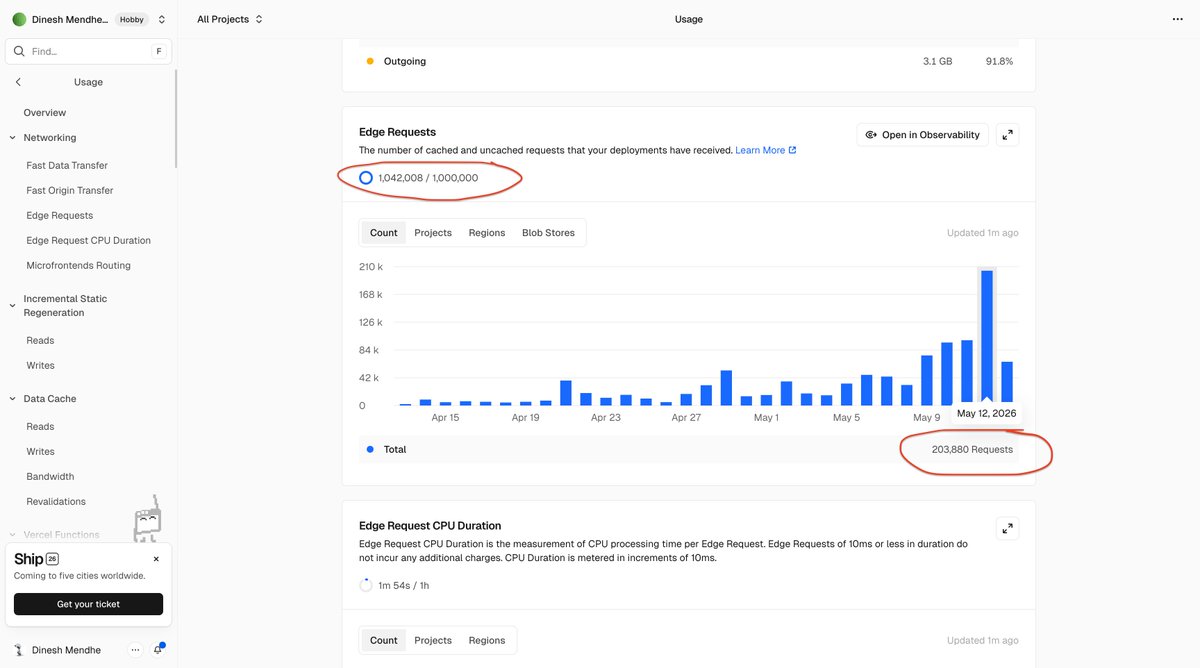Click the 203,880 Requests total value
Viewport: 1200px width, 668px height.
972,450
